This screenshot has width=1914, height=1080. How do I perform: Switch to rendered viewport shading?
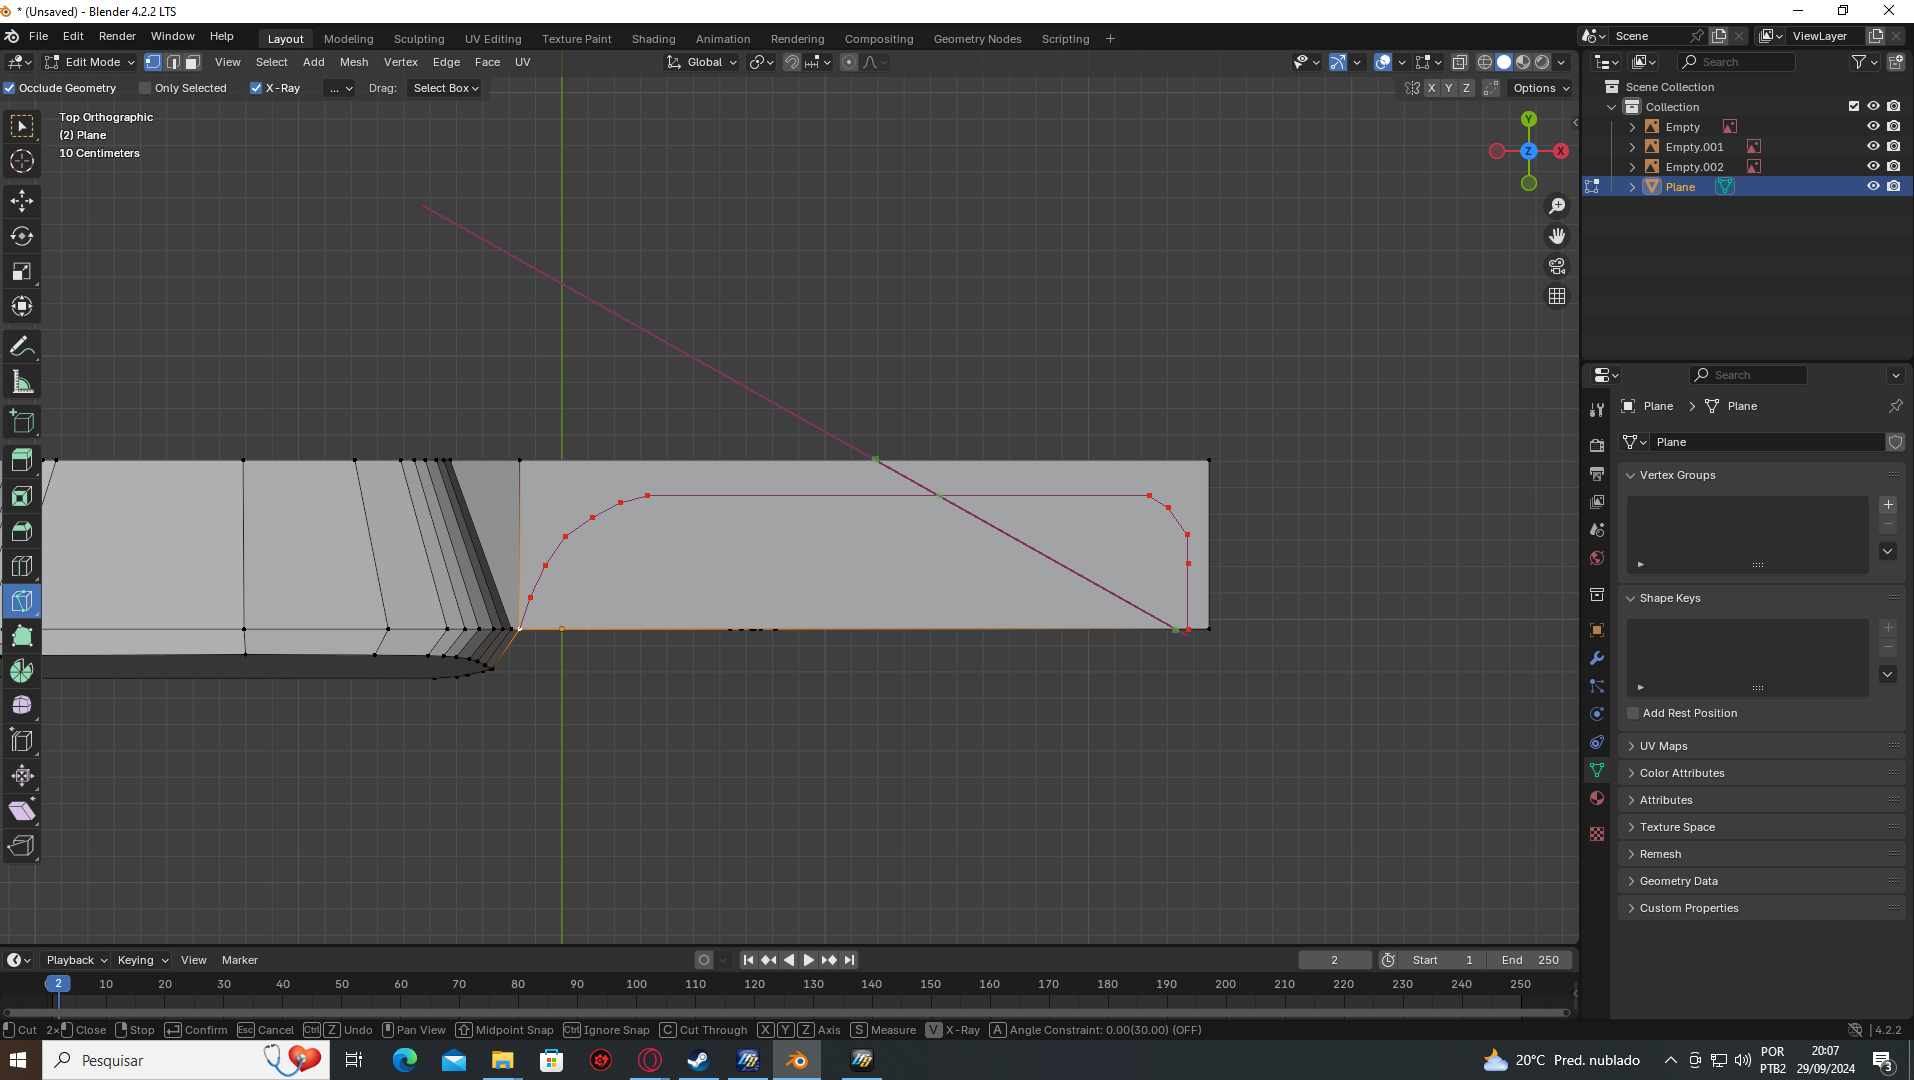pyautogui.click(x=1543, y=62)
